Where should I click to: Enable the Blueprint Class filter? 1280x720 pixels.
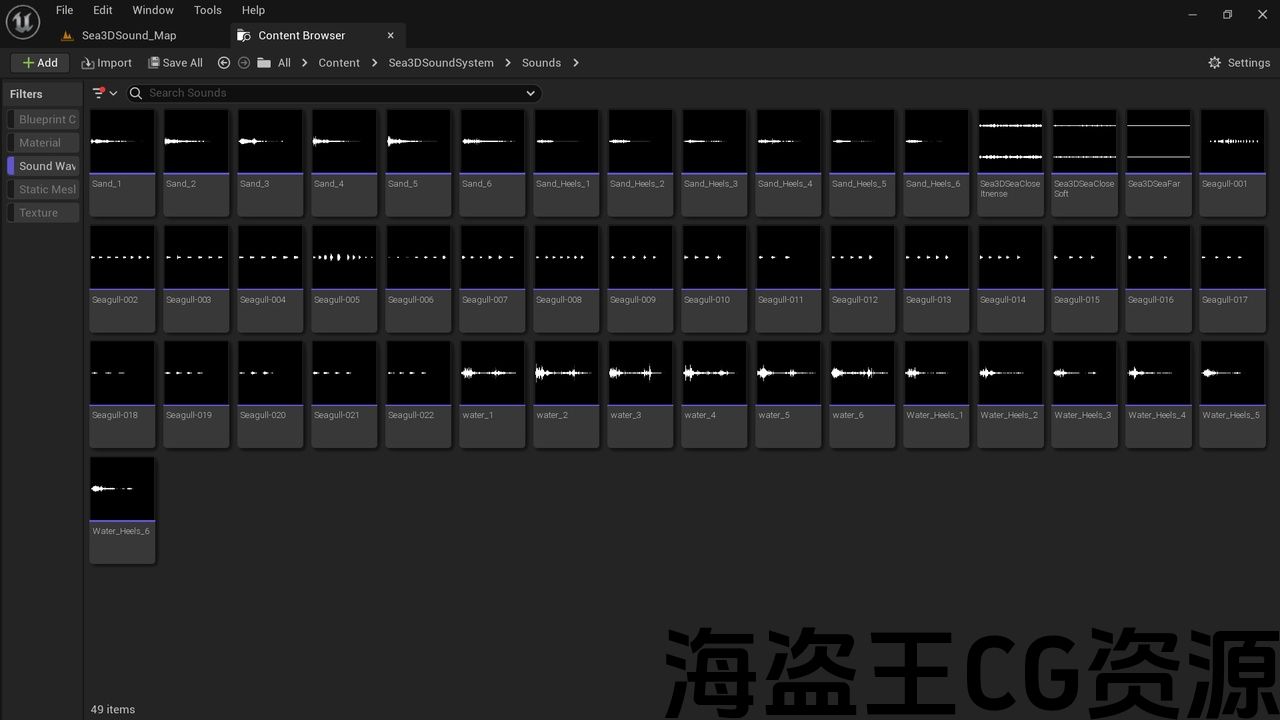44,119
